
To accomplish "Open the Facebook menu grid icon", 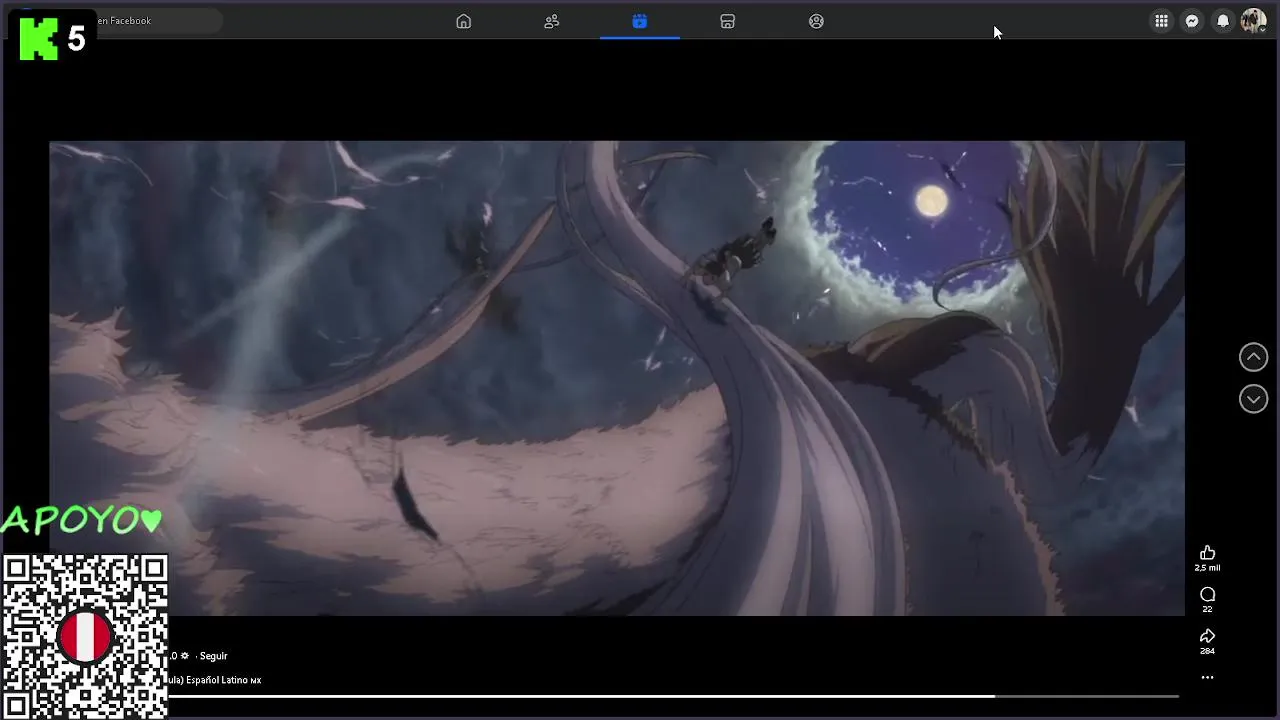I will (1161, 21).
